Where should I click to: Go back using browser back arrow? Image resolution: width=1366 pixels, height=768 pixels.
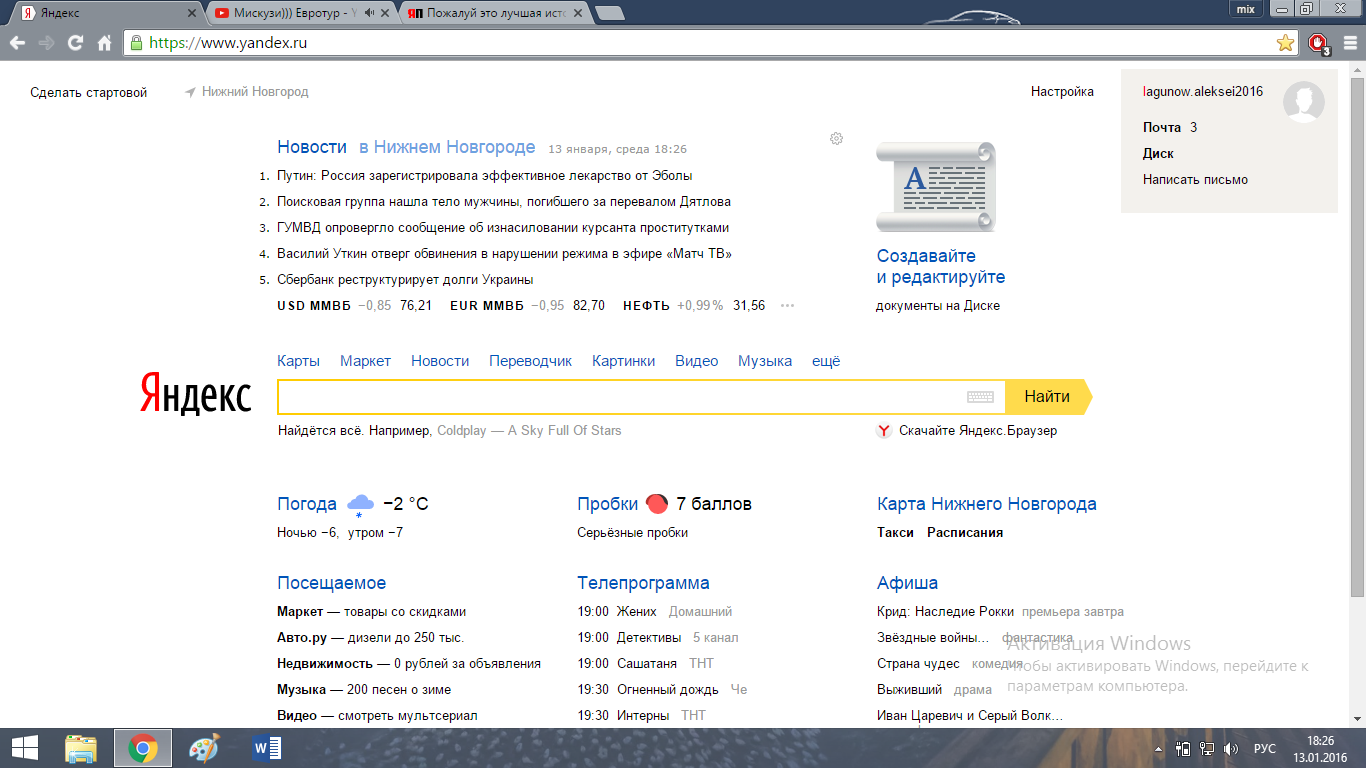click(x=17, y=43)
